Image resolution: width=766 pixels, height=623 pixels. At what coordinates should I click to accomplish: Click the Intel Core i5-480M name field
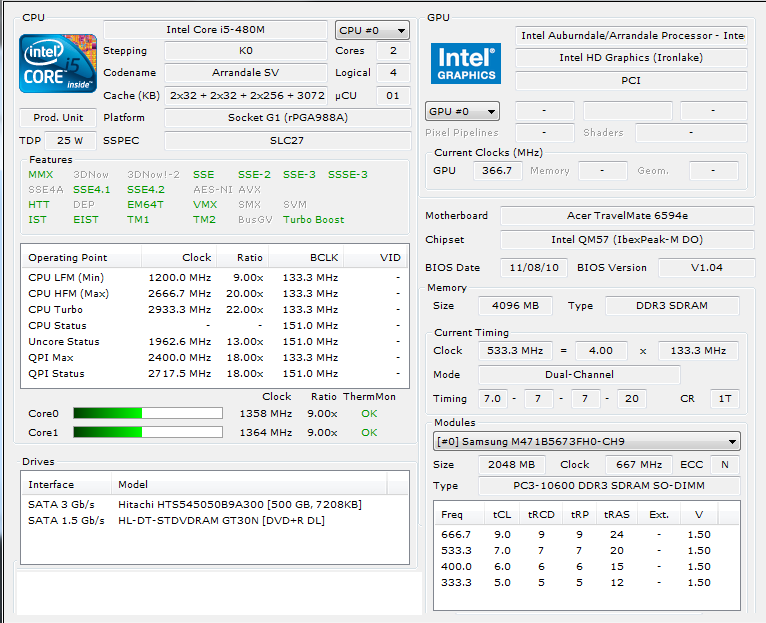coord(215,30)
